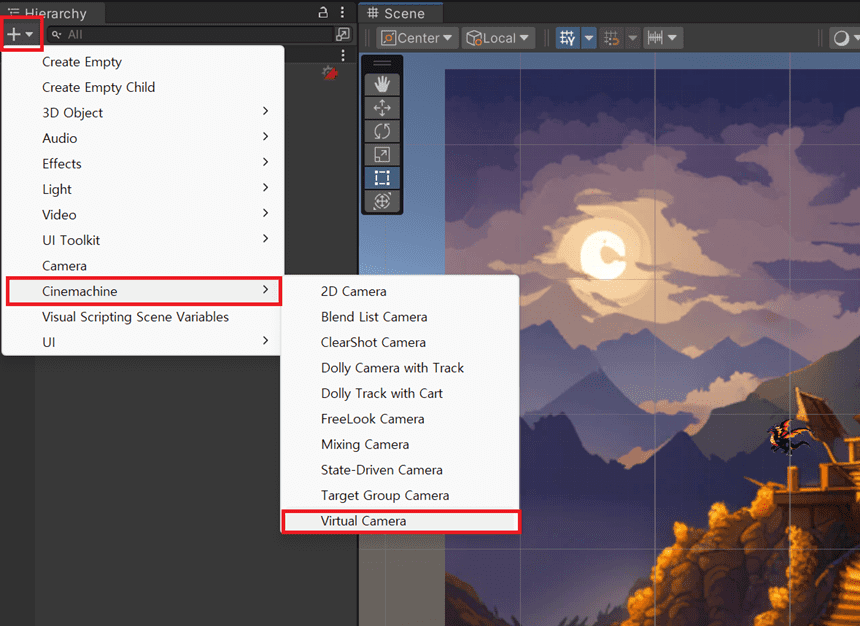Expand the UI Toolkit submenu
The height and width of the screenshot is (626, 860).
[x=143, y=240]
